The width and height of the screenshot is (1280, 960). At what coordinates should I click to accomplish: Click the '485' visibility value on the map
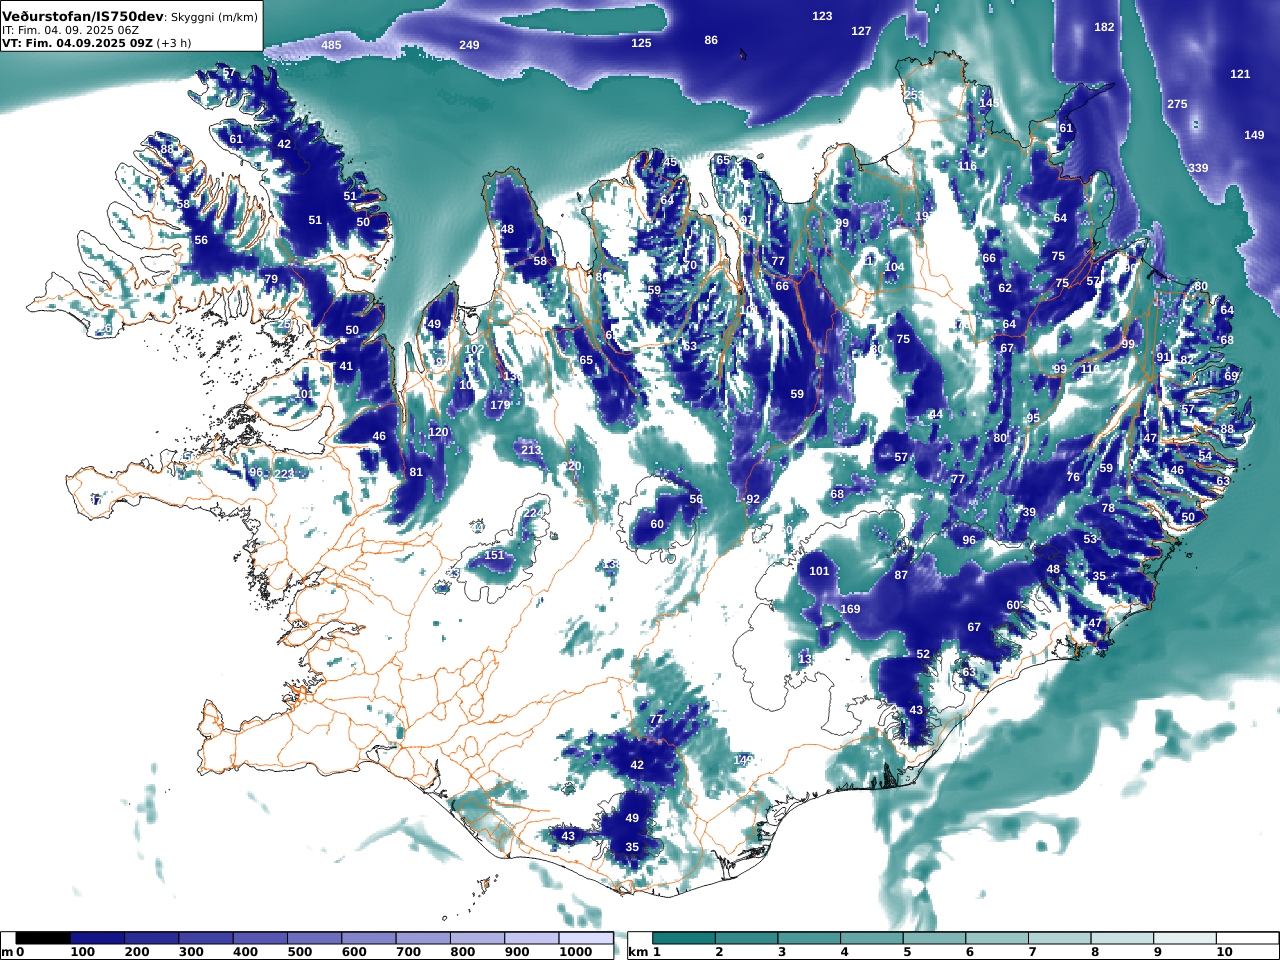(x=331, y=46)
